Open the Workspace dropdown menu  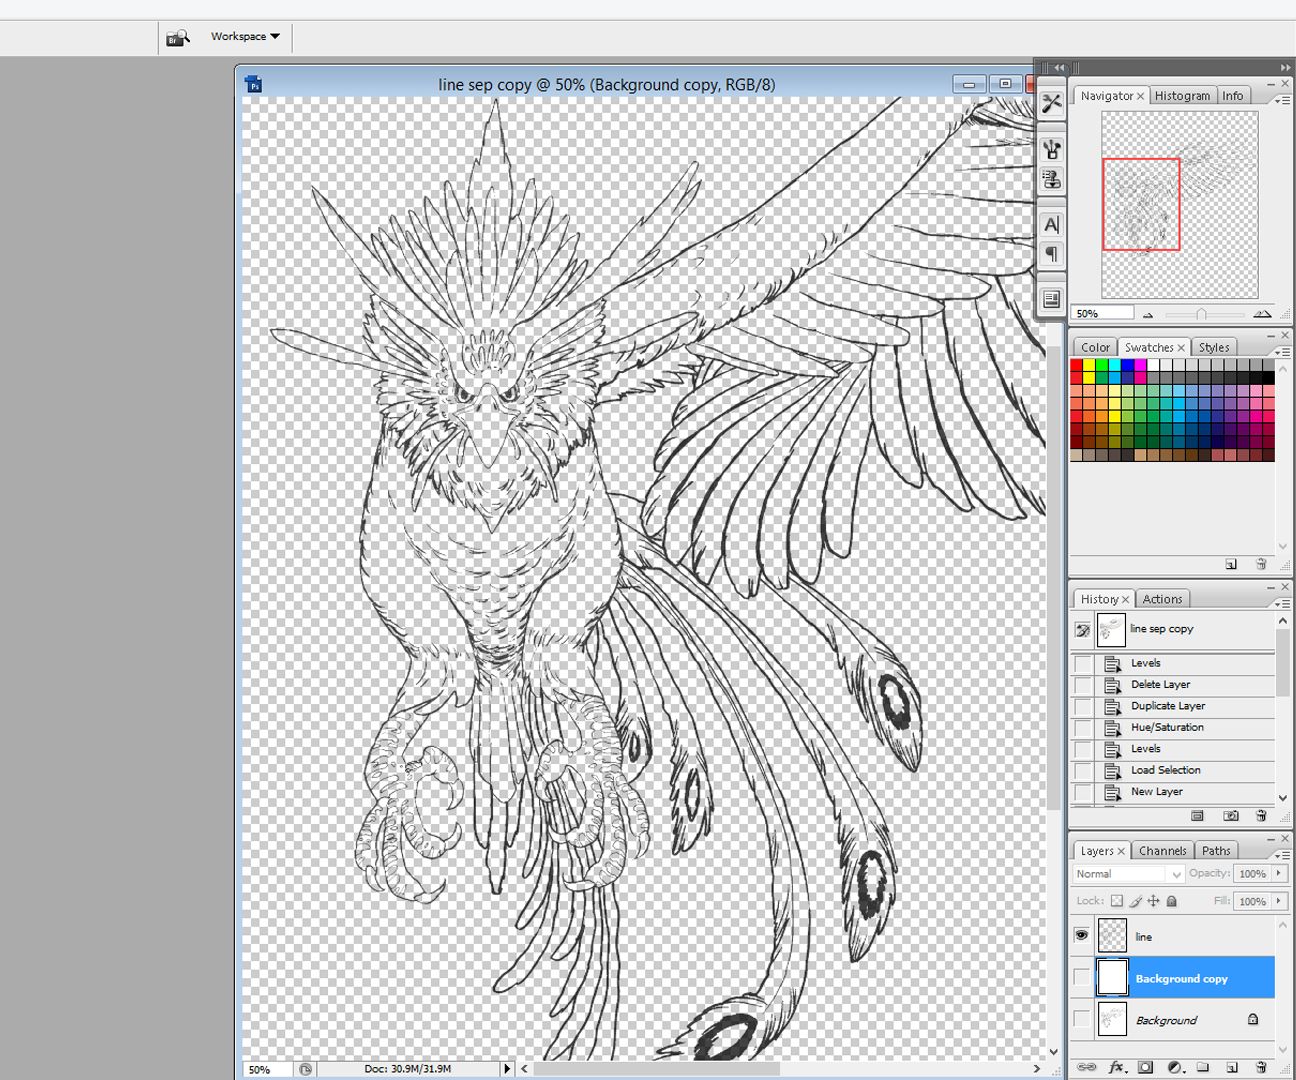click(245, 37)
